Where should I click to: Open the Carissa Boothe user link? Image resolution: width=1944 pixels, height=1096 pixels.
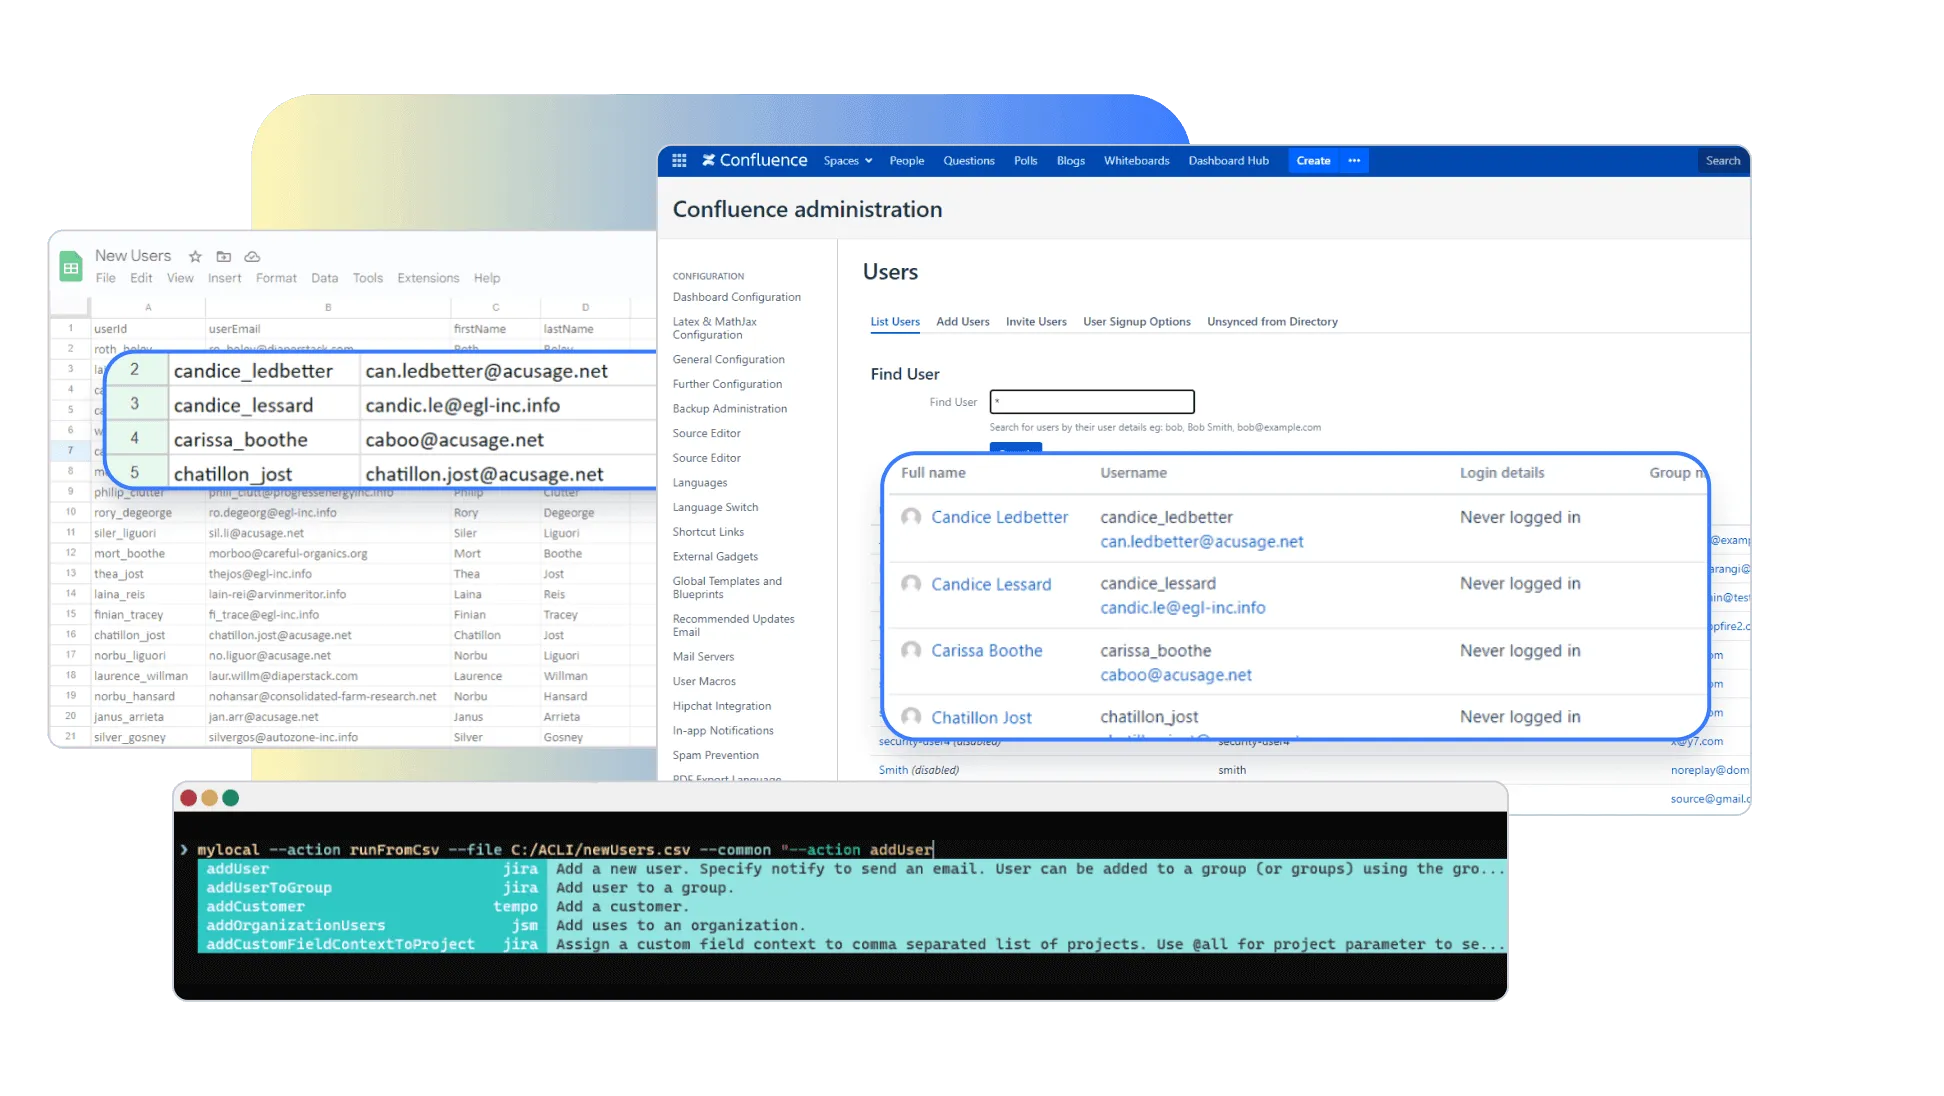986,651
